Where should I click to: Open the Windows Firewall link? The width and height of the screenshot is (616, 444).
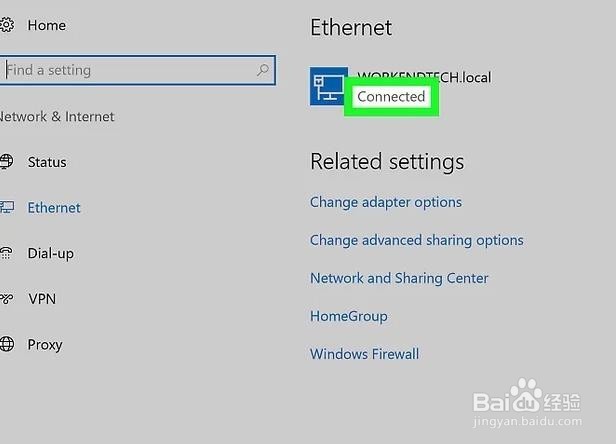[364, 354]
